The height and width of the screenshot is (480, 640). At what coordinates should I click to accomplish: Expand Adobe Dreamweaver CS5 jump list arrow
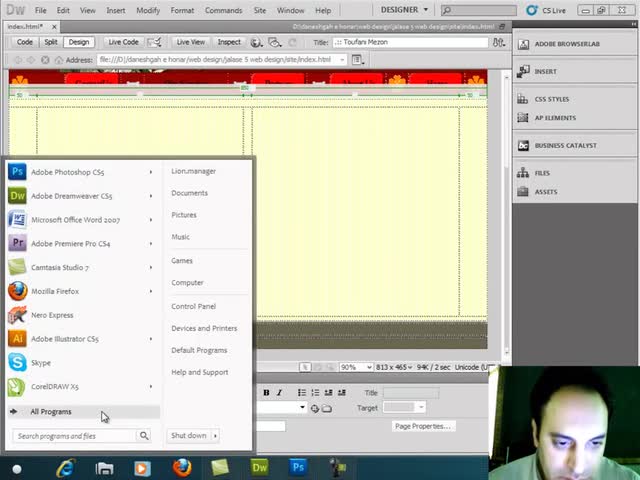[151, 196]
